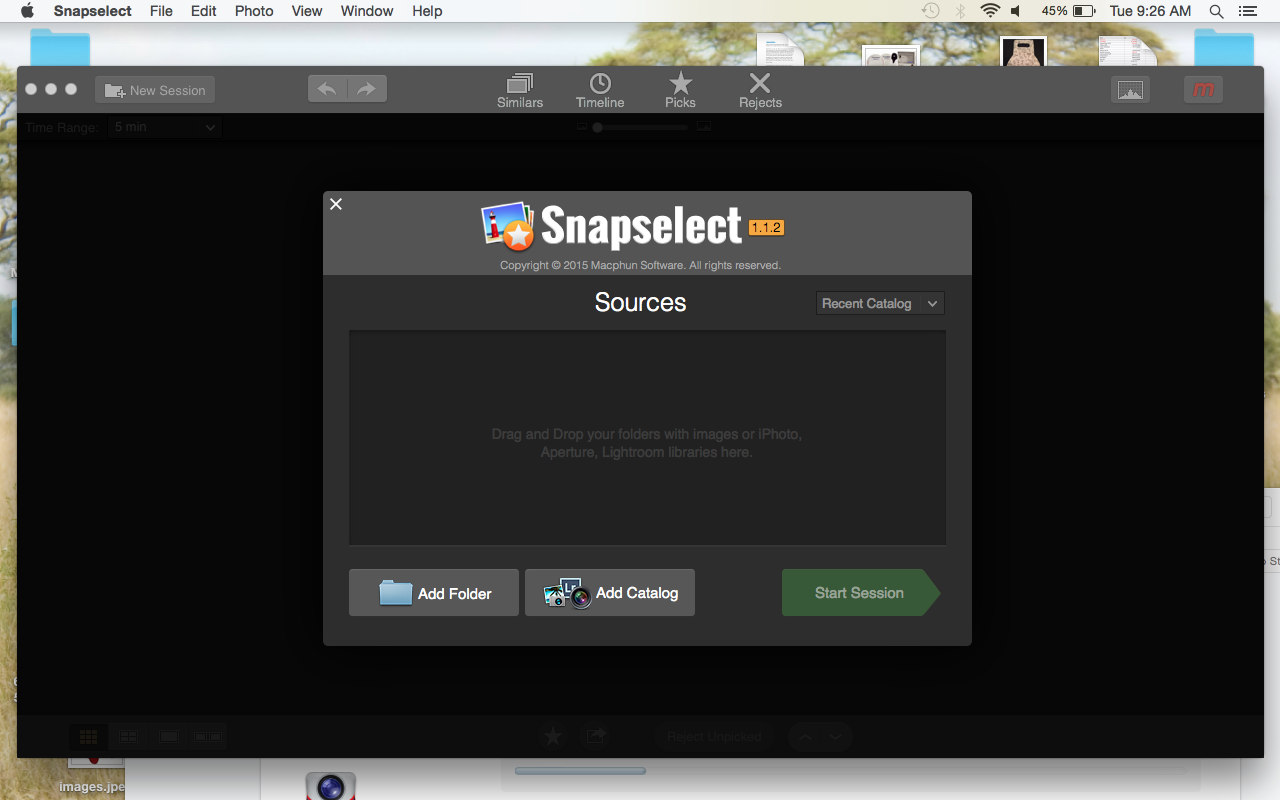Click the Time Machine menu bar icon
Image resolution: width=1280 pixels, height=800 pixels.
[x=931, y=11]
